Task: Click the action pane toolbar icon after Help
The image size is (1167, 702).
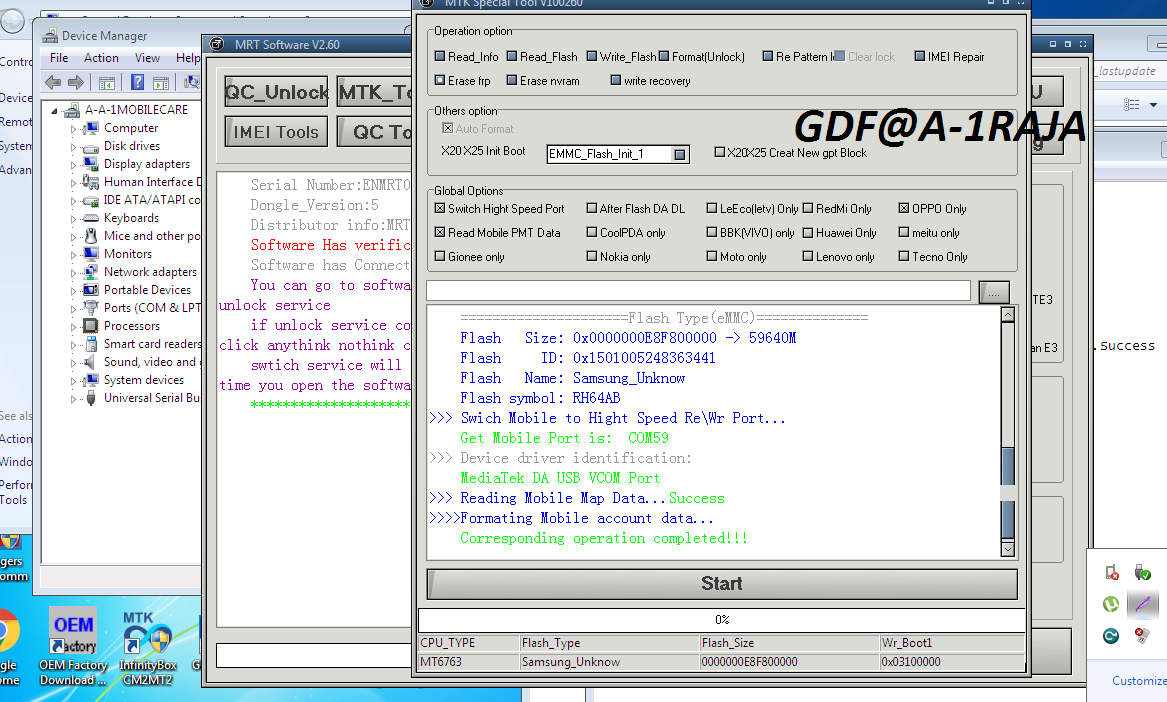Action: click(162, 83)
